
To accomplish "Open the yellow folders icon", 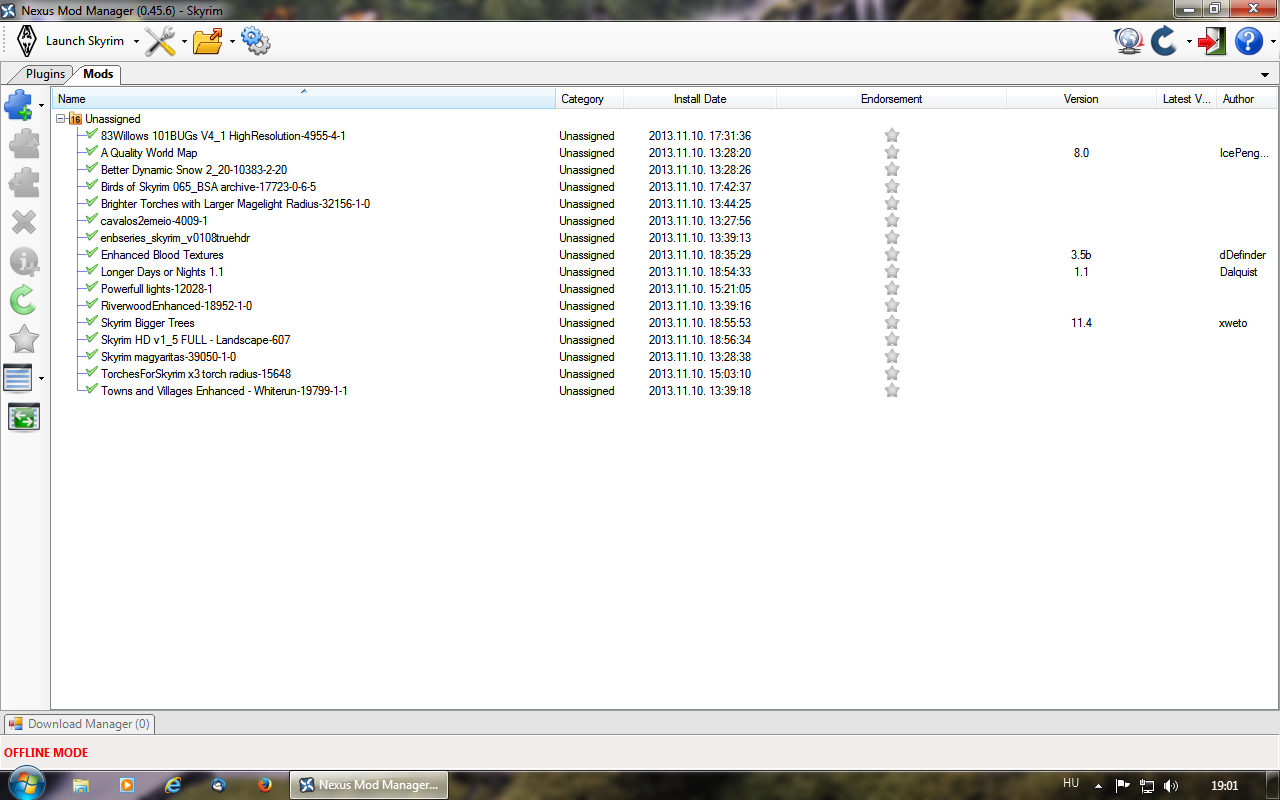I will (x=208, y=41).
